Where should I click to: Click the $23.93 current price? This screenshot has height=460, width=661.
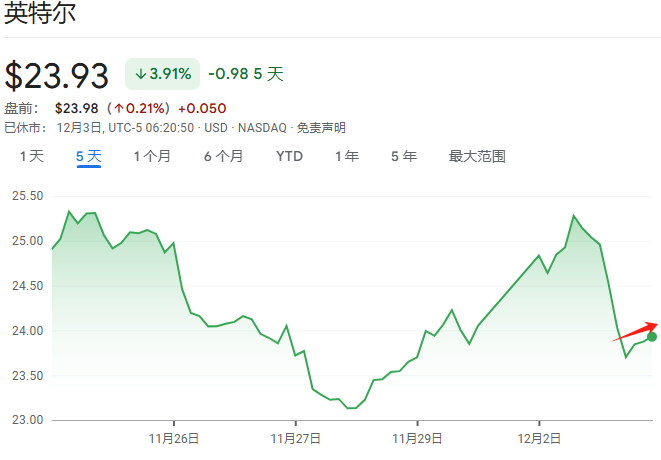click(x=56, y=76)
